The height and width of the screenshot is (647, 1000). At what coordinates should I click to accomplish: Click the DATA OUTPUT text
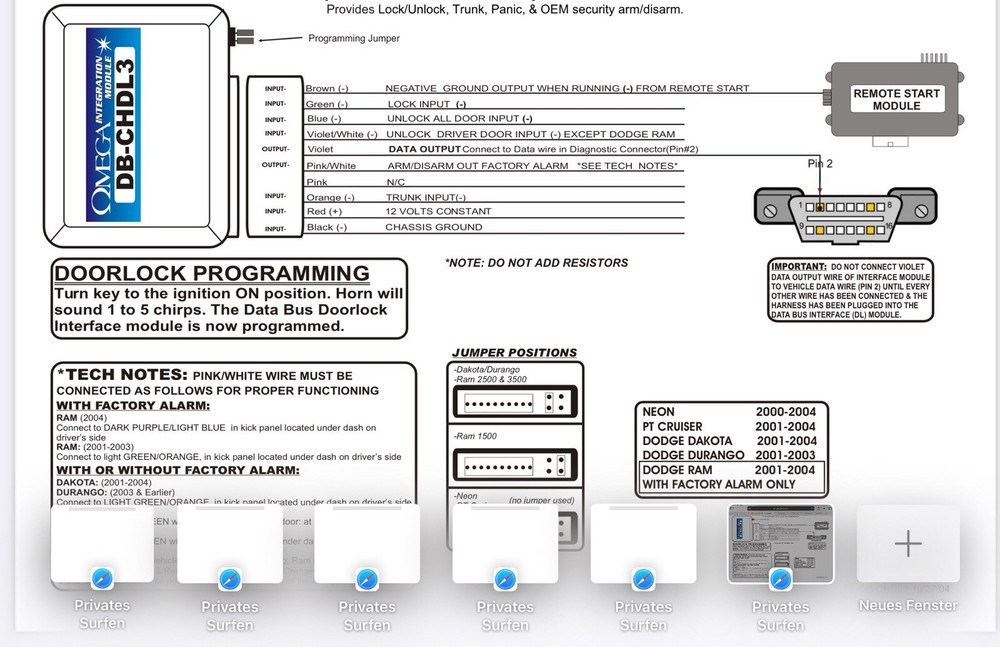point(425,149)
